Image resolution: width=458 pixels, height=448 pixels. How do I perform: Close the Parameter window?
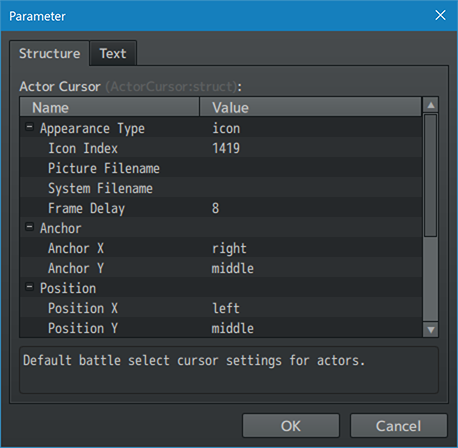[440, 15]
